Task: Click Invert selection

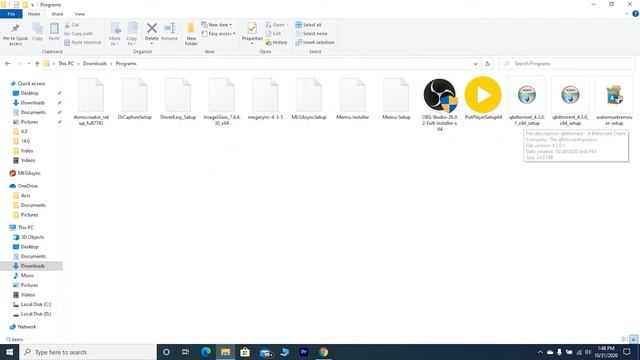Action: tap(315, 42)
